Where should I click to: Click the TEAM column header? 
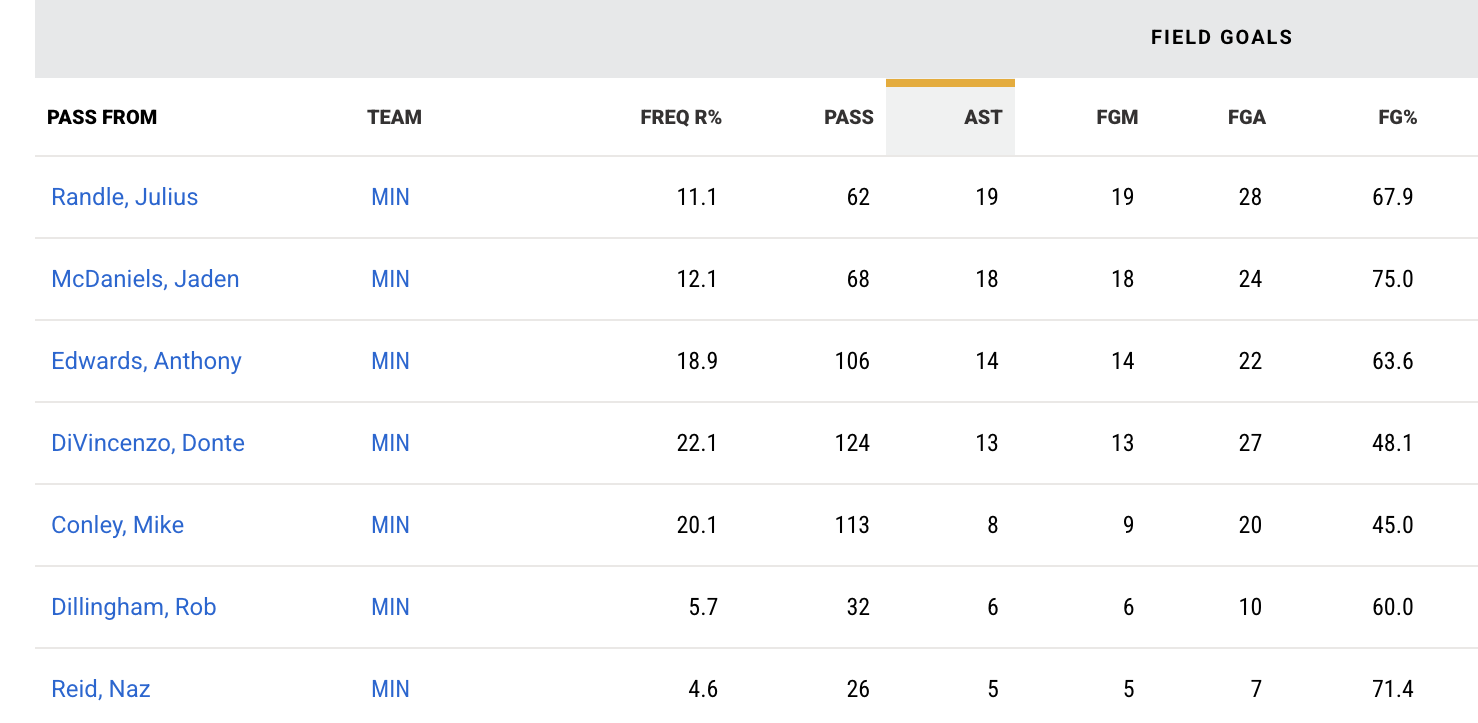pyautogui.click(x=394, y=117)
